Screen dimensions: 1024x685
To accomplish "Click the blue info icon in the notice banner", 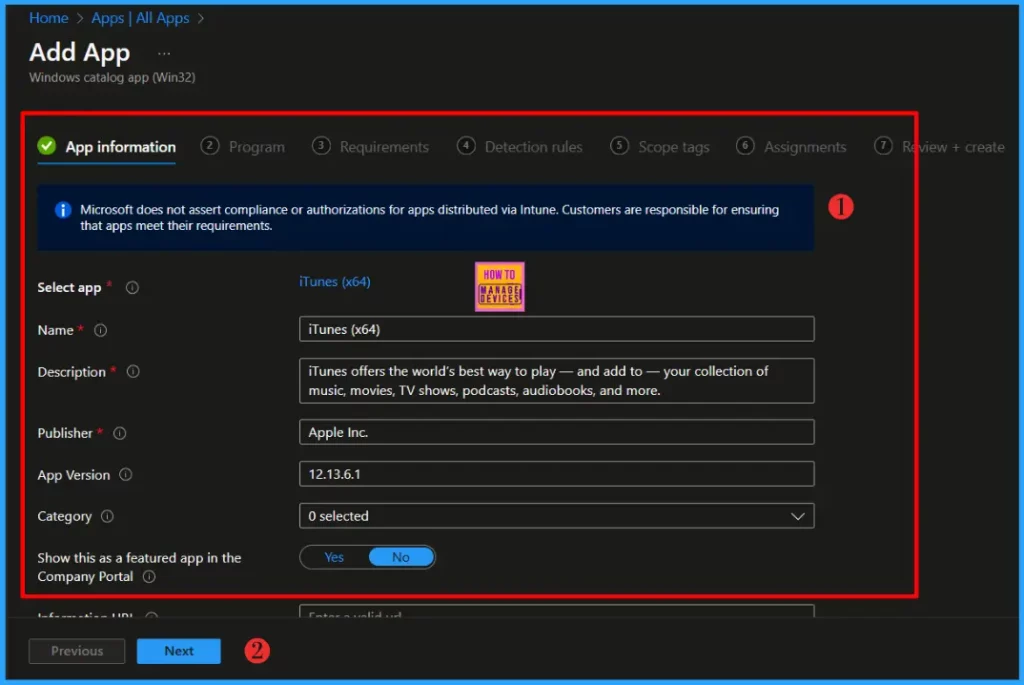I will (63, 210).
